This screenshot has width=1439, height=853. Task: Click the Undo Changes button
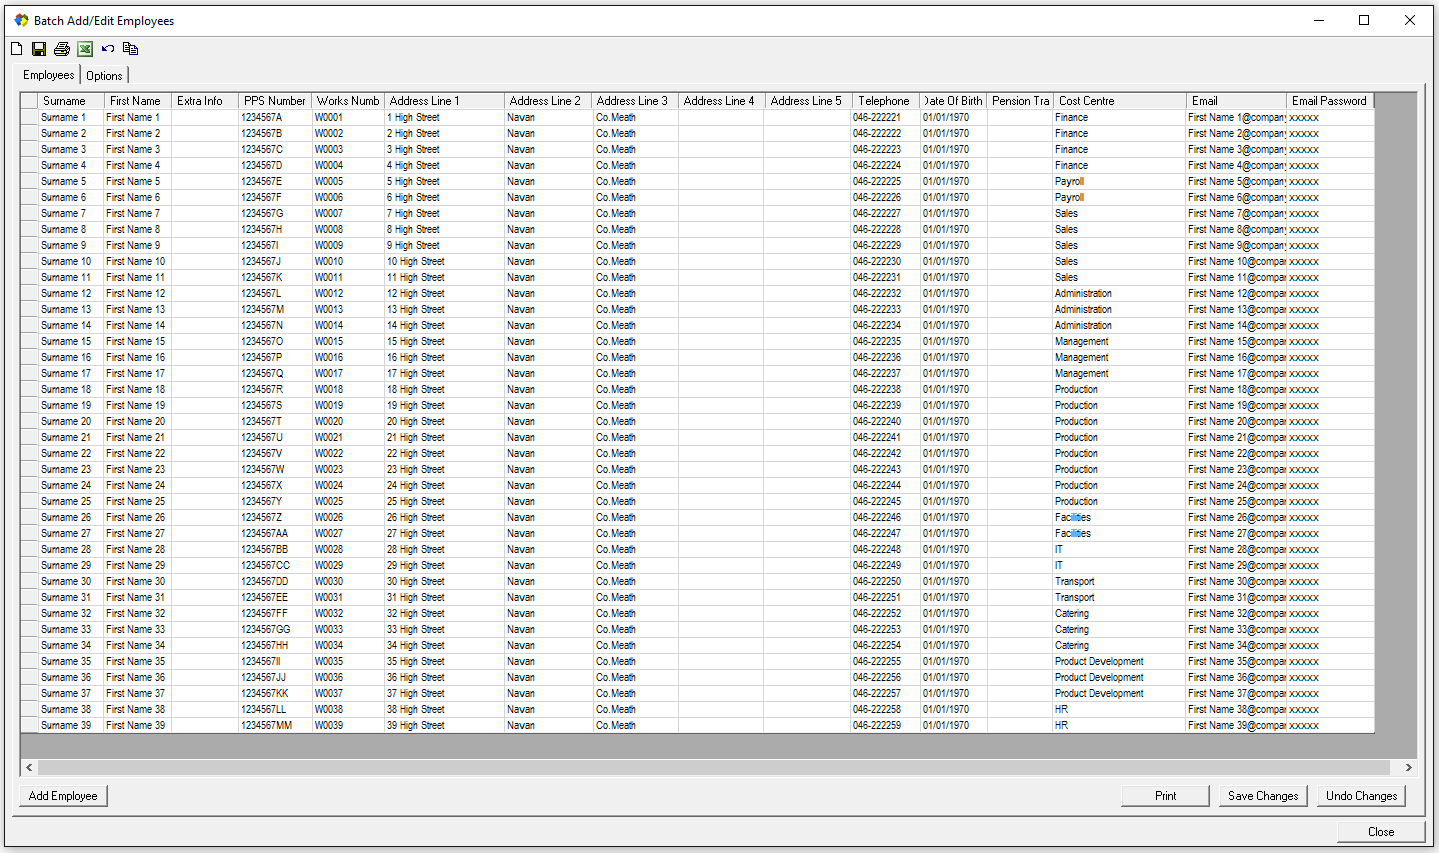click(1361, 796)
